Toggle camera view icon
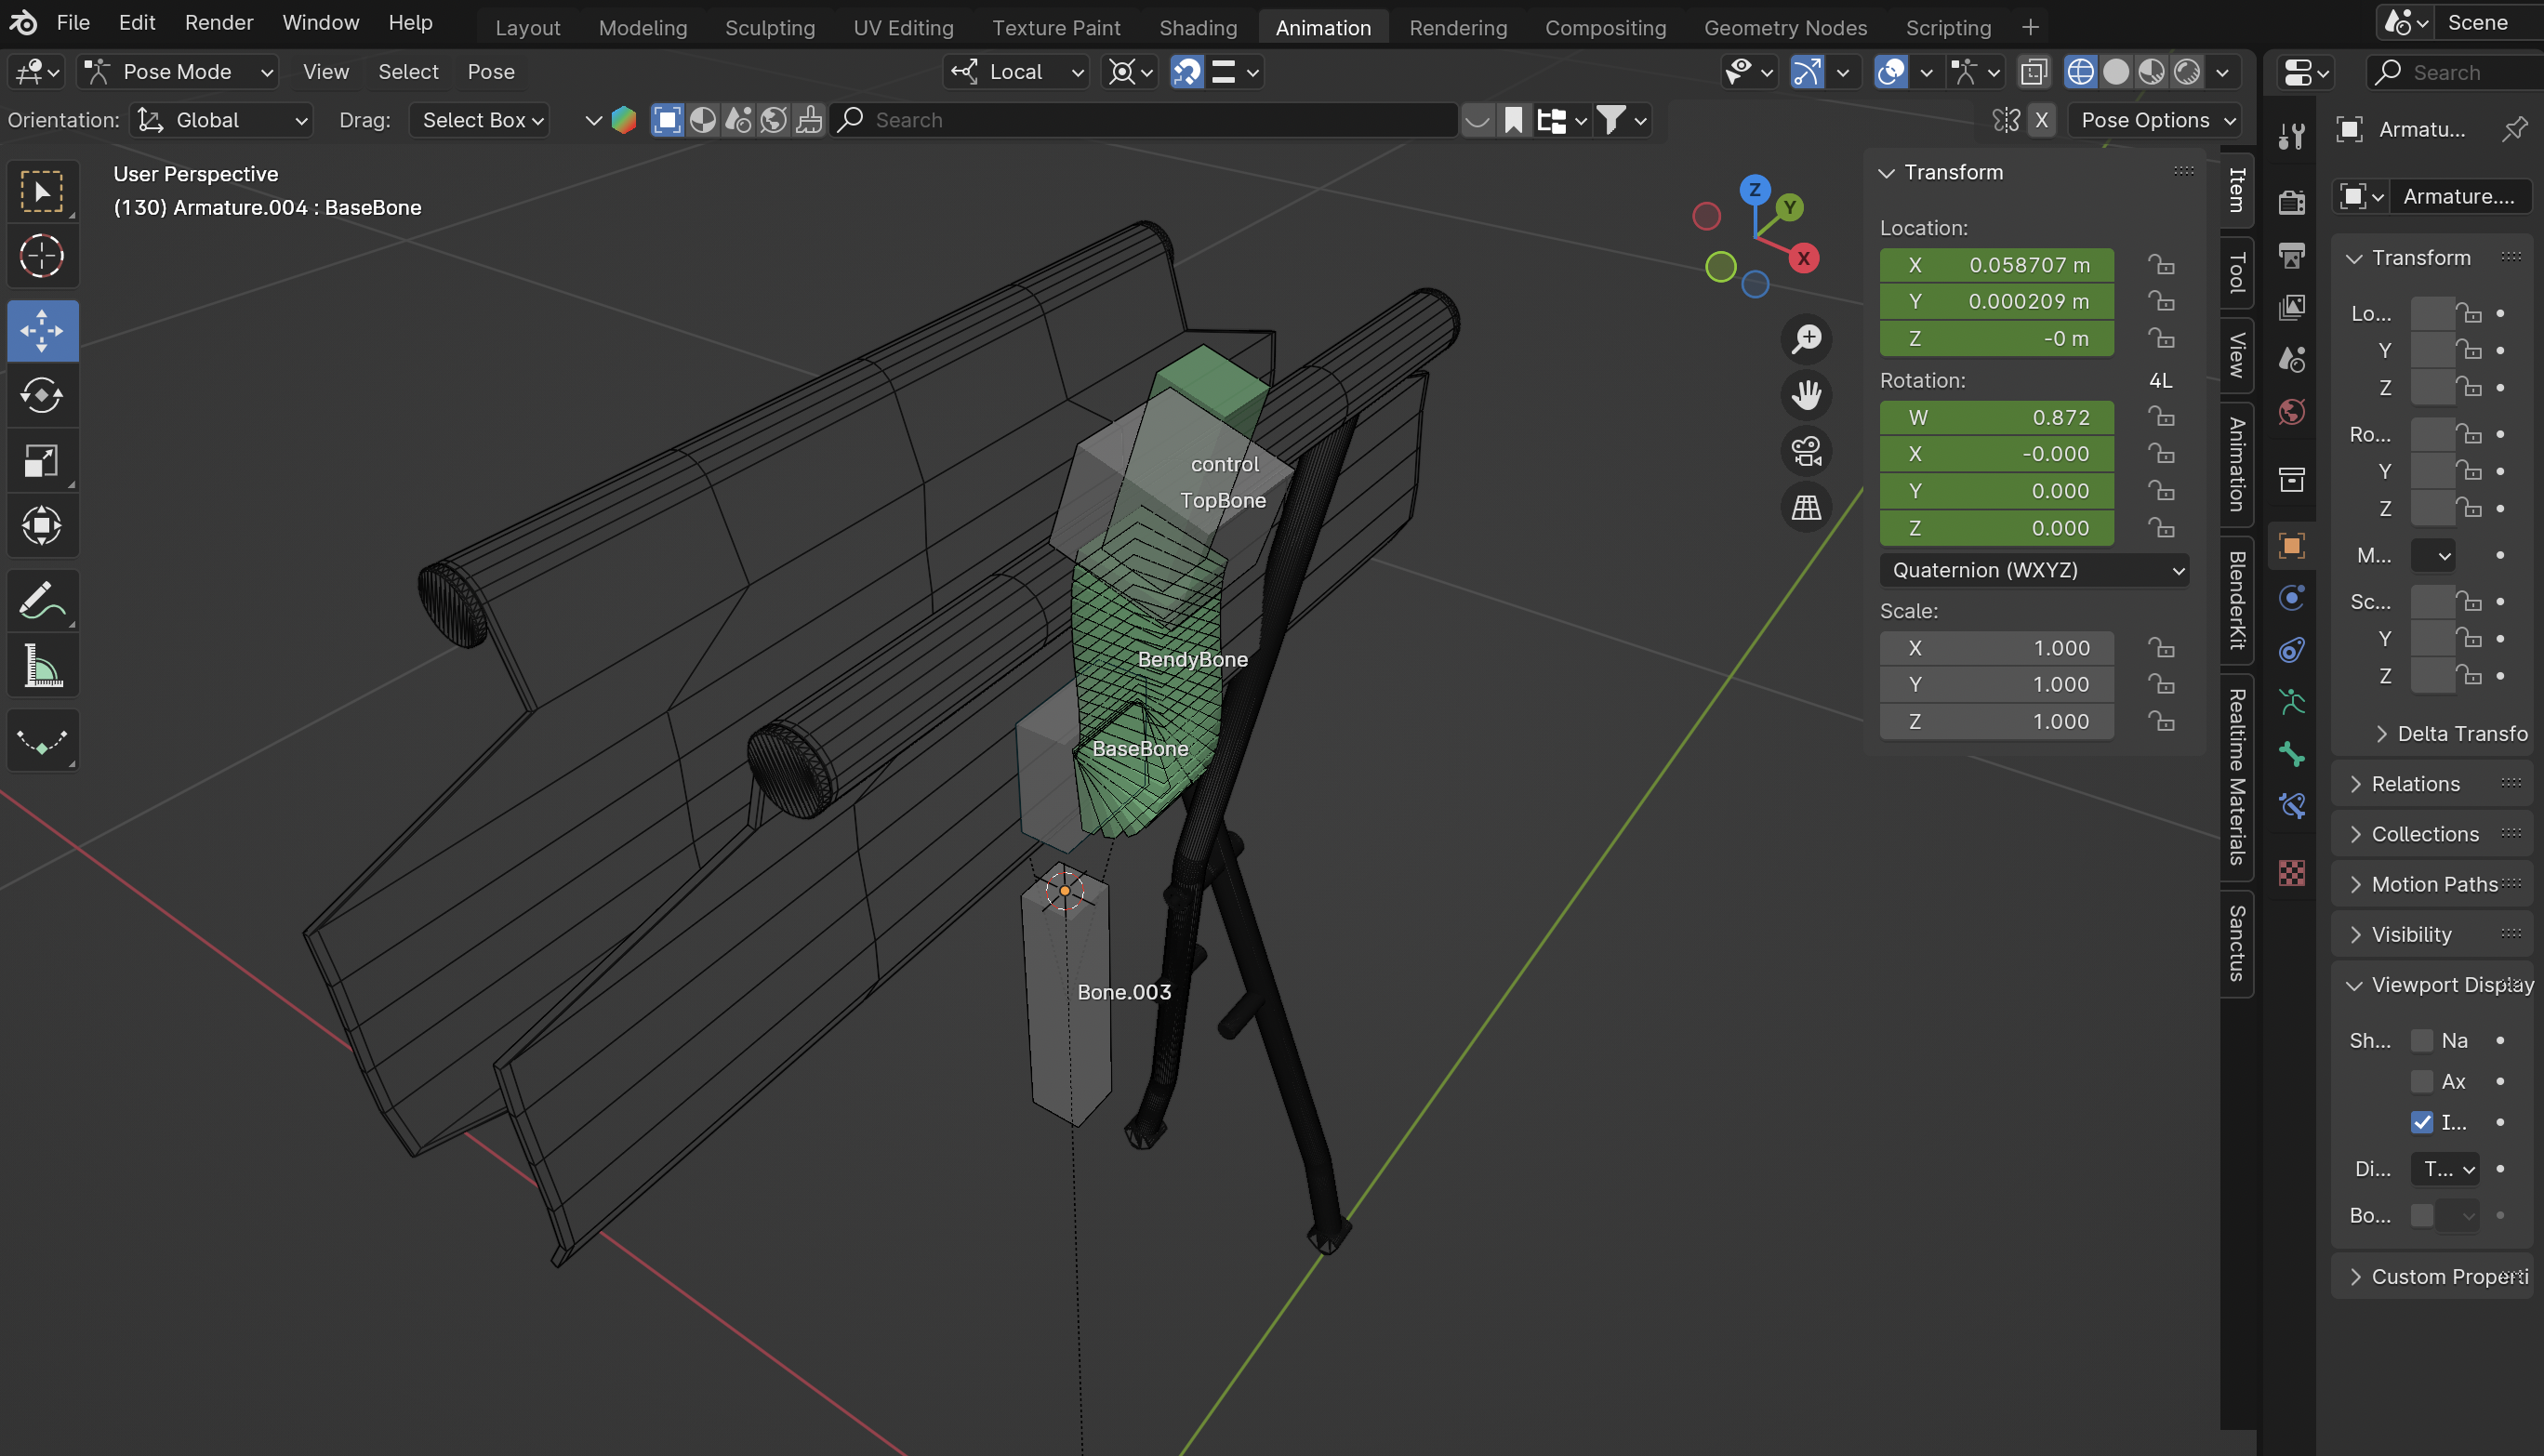Viewport: 2544px width, 1456px height. pos(1806,451)
